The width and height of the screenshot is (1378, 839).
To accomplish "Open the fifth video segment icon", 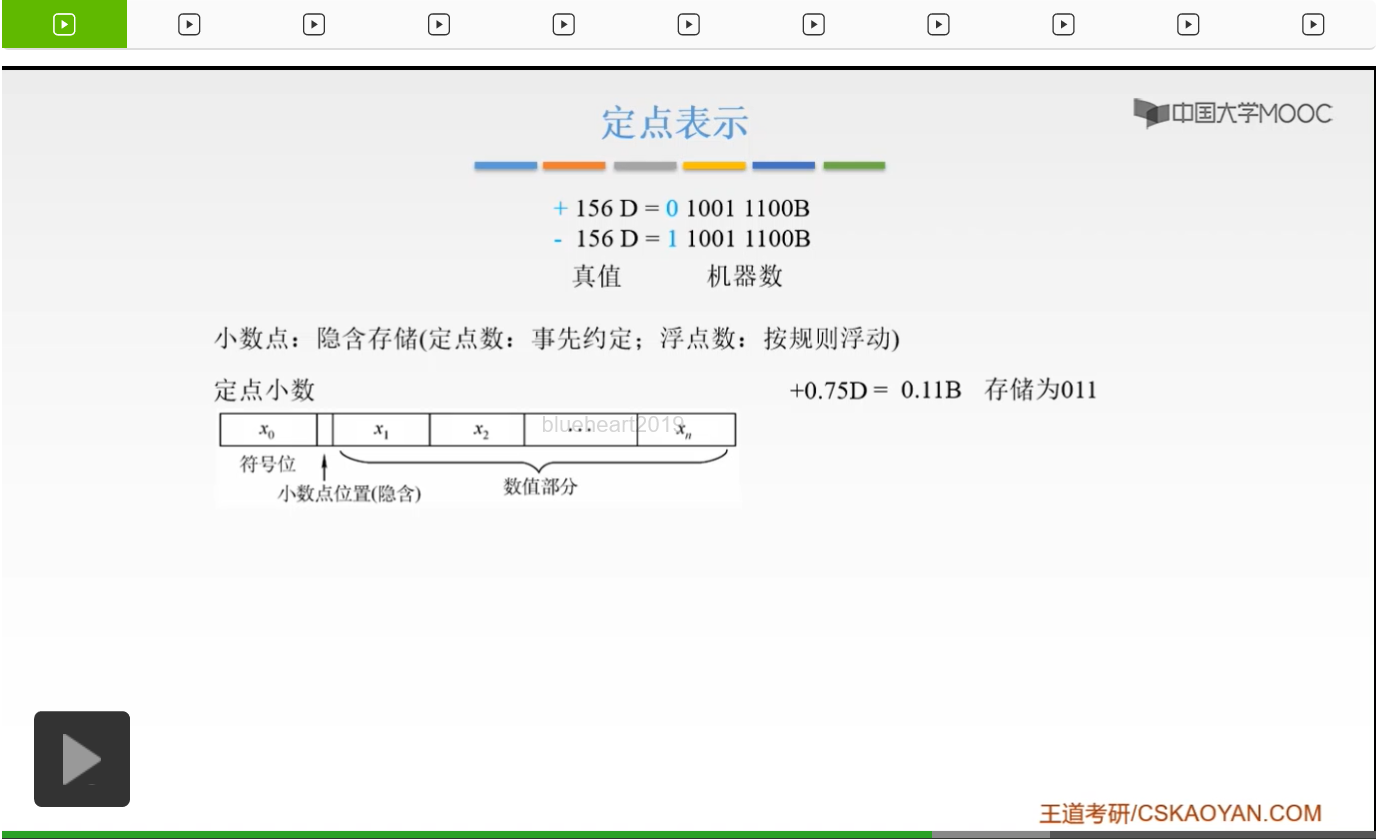I will click(x=564, y=24).
